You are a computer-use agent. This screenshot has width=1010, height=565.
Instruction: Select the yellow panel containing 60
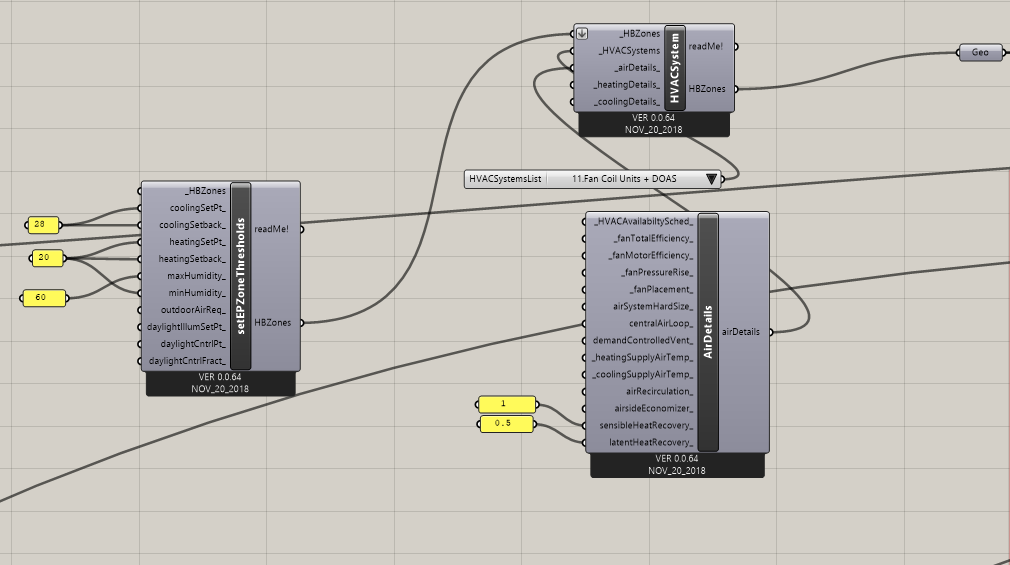[x=44, y=298]
